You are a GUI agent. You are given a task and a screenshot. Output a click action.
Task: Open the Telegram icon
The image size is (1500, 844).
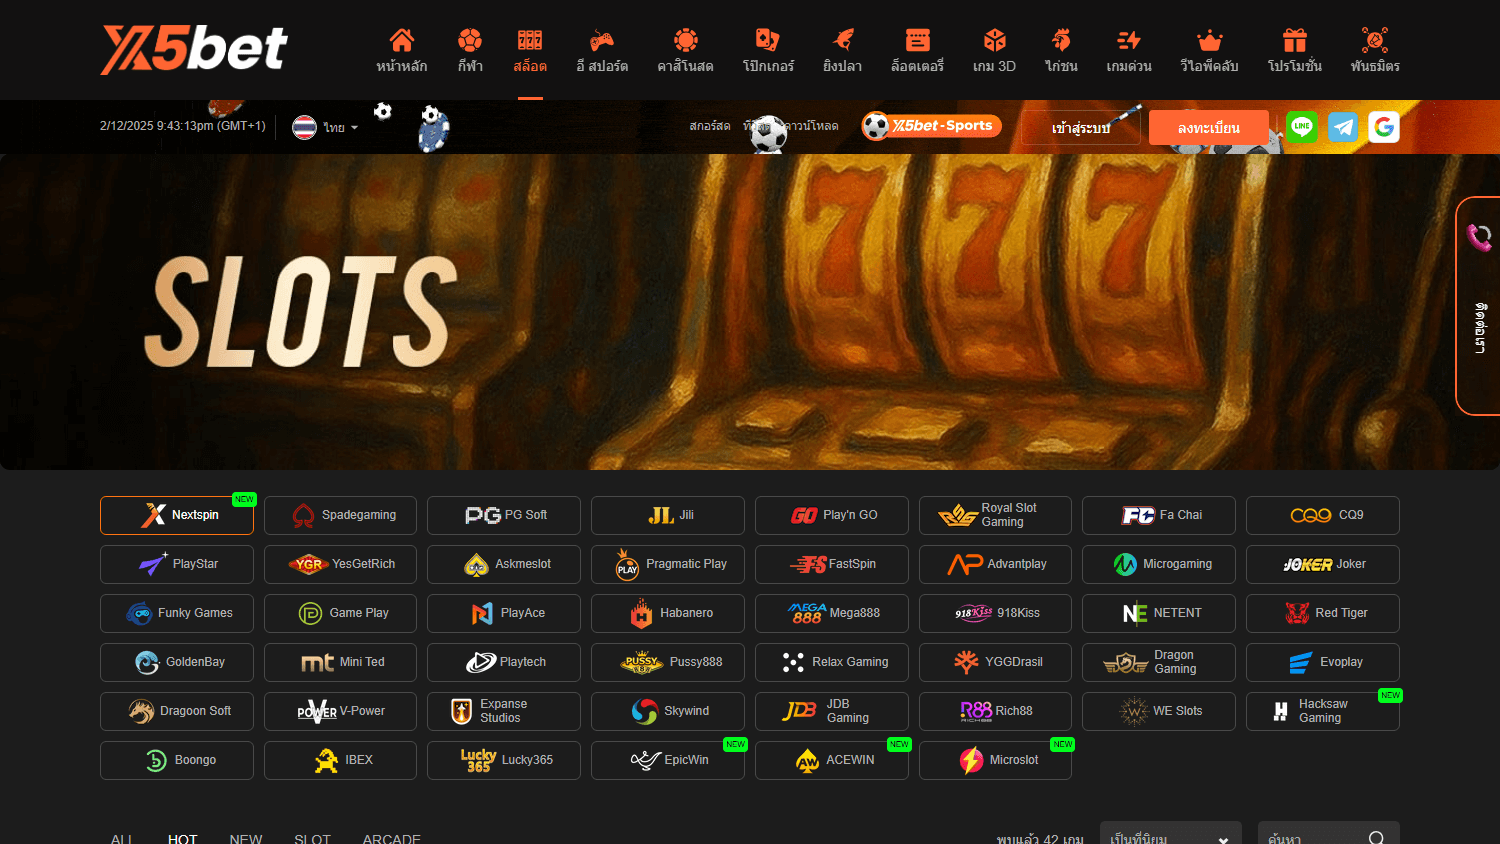tap(1343, 127)
